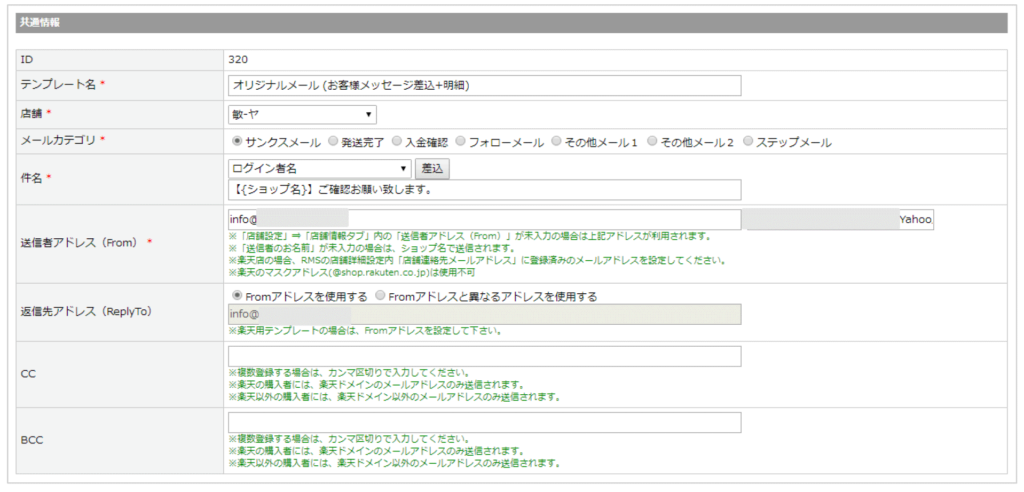Click the sender From address field
This screenshot has width=1024, height=492.
[x=484, y=219]
